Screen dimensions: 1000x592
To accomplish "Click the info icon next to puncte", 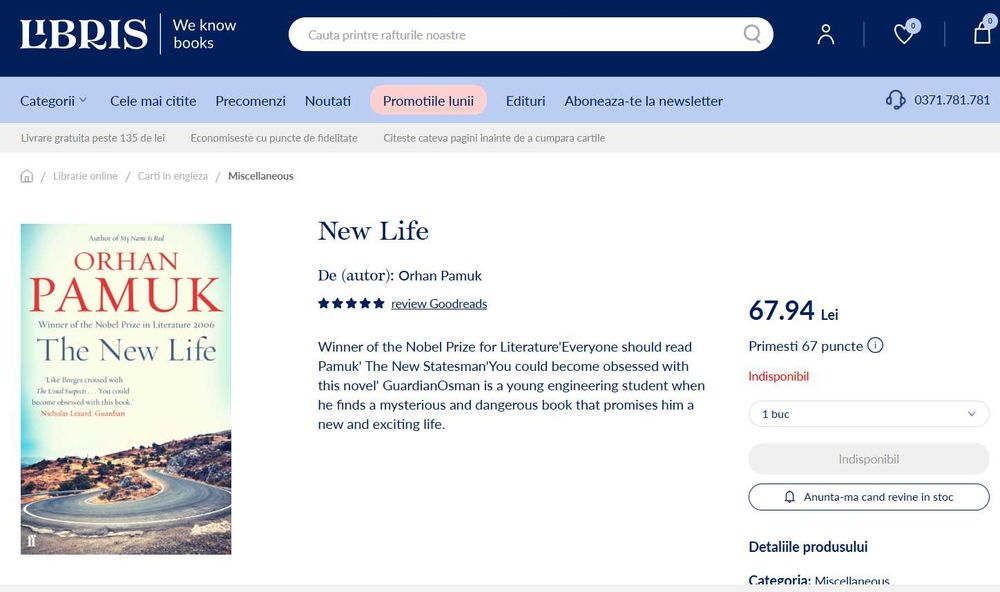I will pyautogui.click(x=876, y=346).
